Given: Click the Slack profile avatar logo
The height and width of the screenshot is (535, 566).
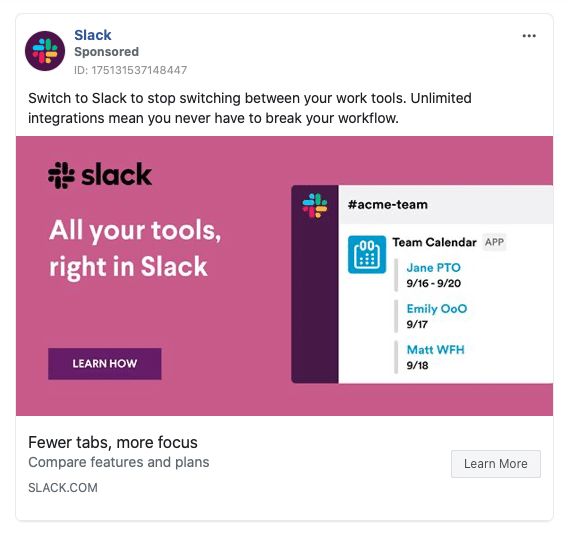Looking at the screenshot, I should coord(45,51).
